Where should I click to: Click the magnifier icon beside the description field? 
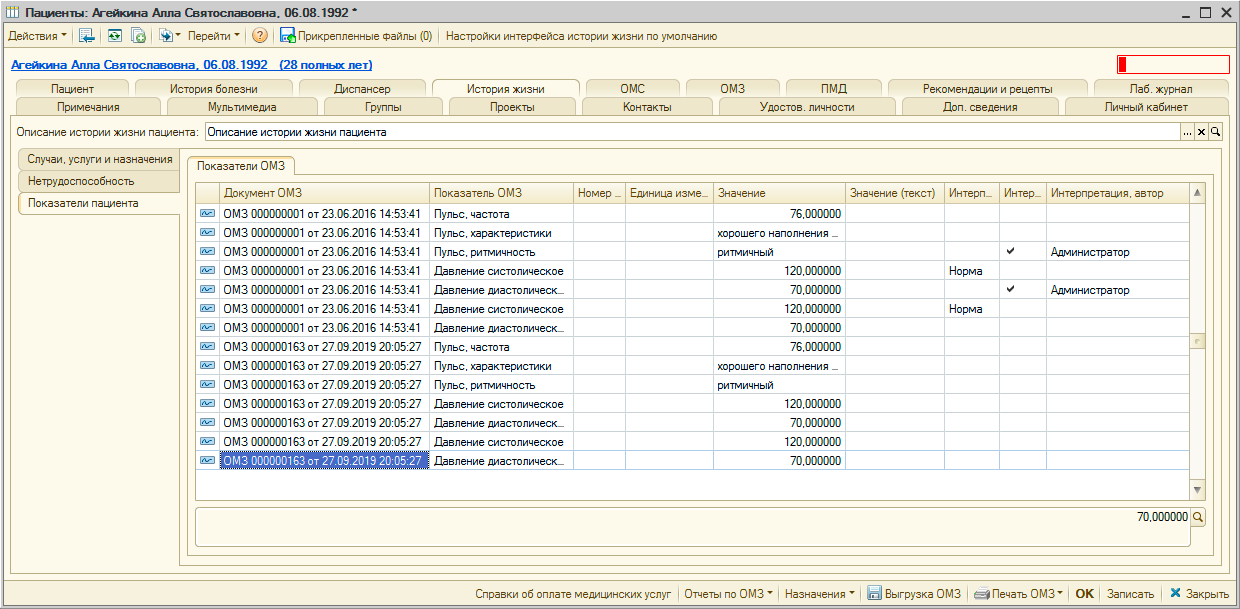(x=1216, y=132)
